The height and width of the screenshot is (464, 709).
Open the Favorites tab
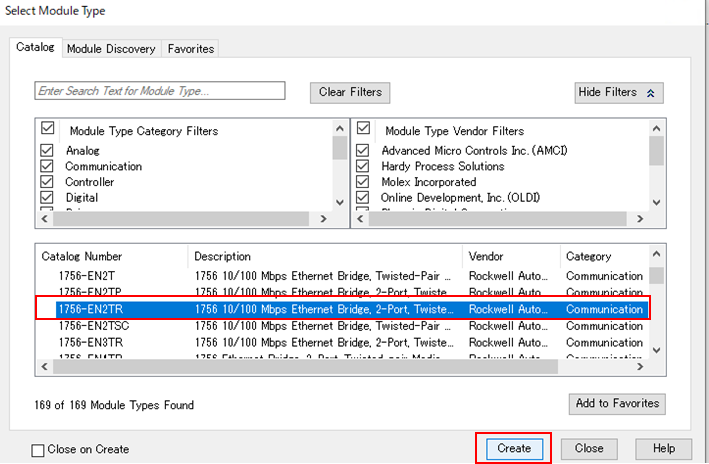click(190, 48)
